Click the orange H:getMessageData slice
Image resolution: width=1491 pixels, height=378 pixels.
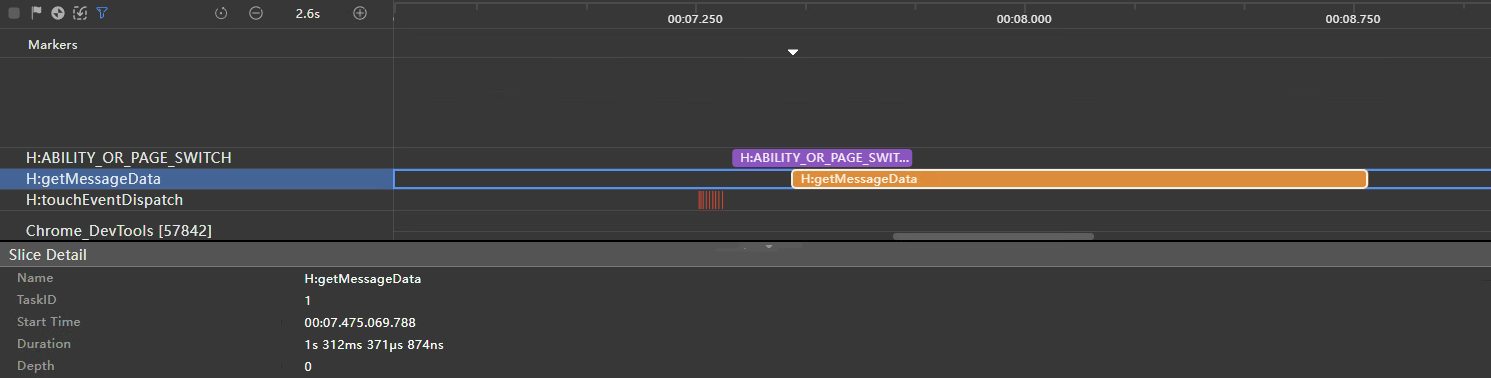click(x=1079, y=179)
